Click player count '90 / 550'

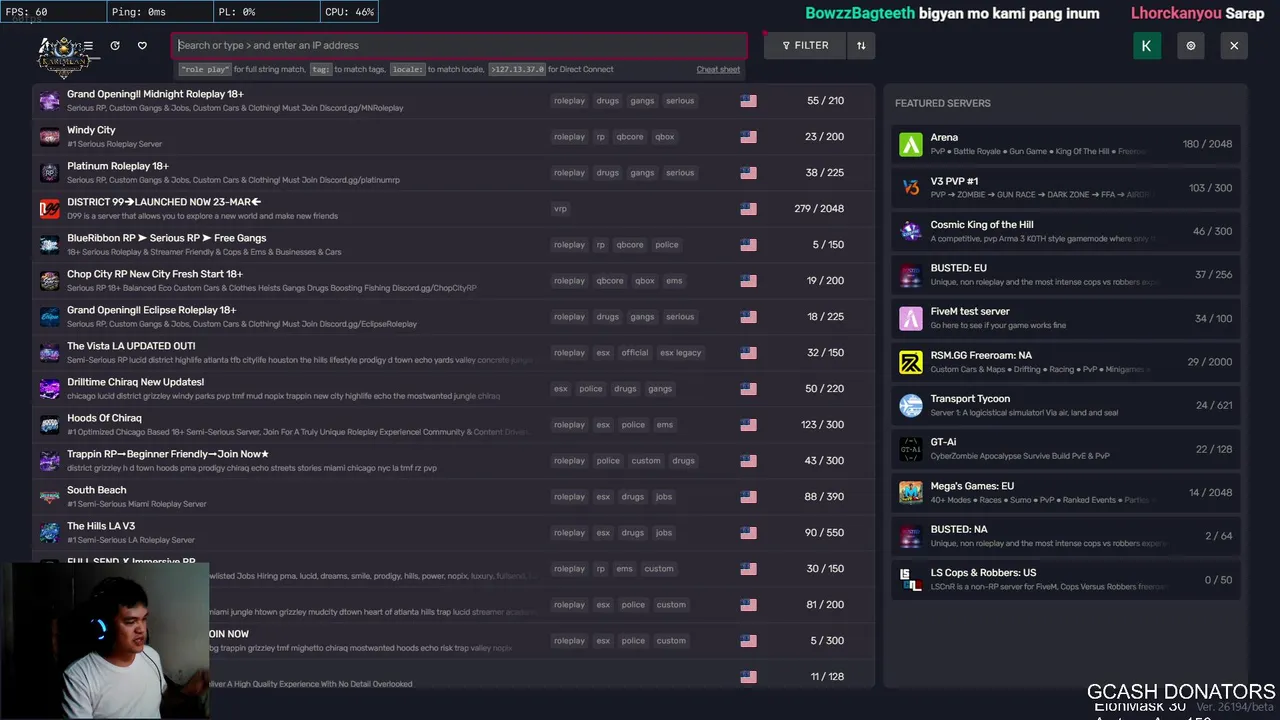pos(825,533)
